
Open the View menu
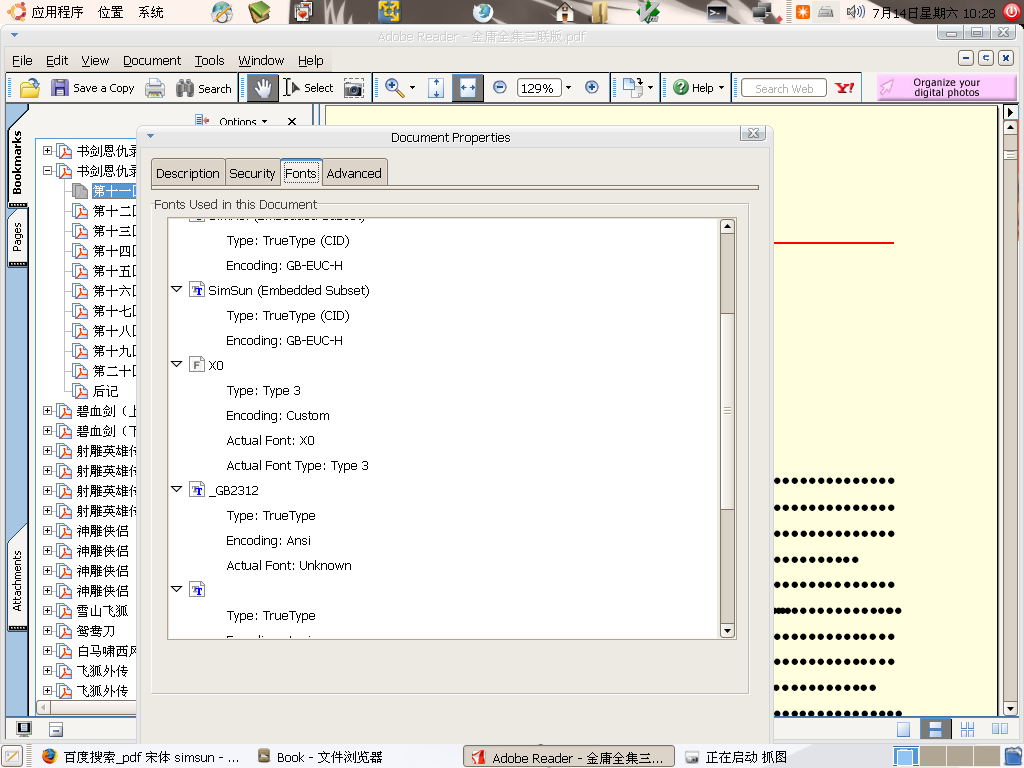[x=95, y=61]
